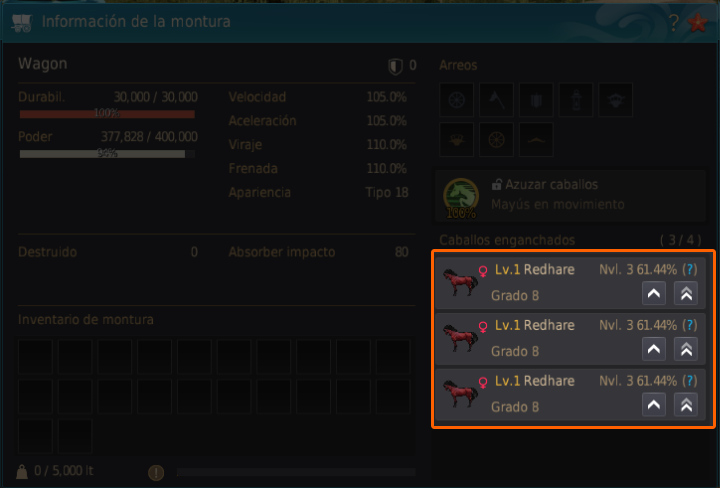The image size is (720, 488).
Task: Select the lantern gear slot under Arreos
Action: tap(576, 100)
